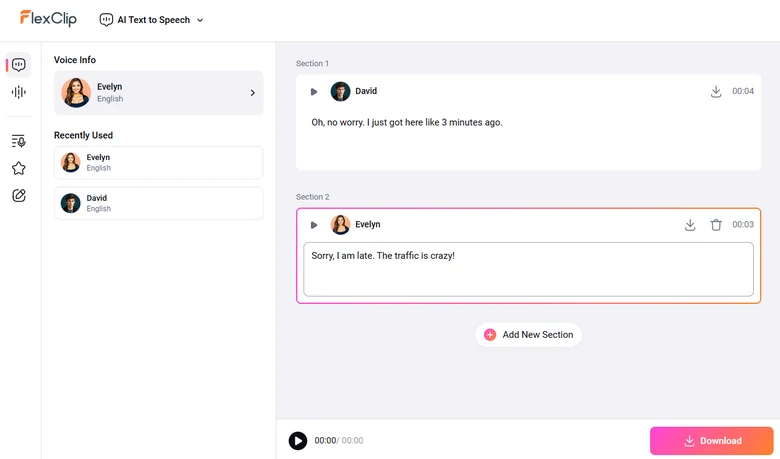780x459 pixels.
Task: Change voice via David avatar in Section 1
Action: [341, 91]
